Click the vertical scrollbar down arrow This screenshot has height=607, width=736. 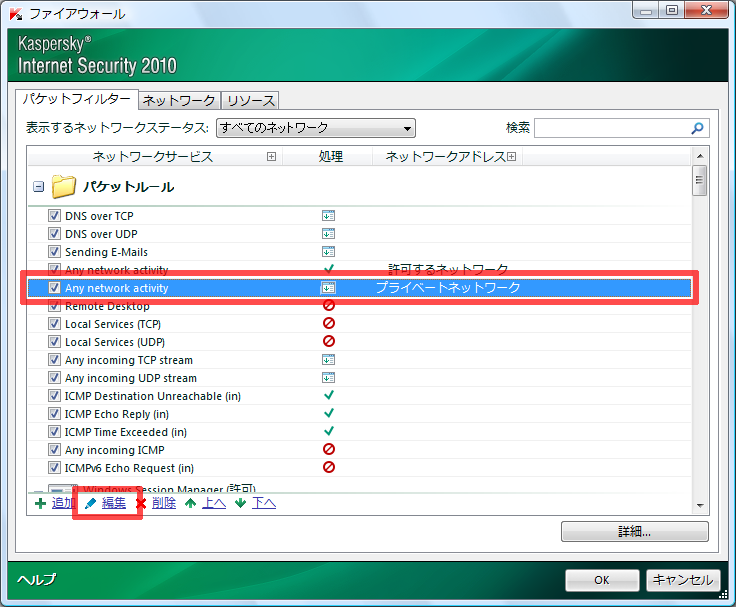700,506
